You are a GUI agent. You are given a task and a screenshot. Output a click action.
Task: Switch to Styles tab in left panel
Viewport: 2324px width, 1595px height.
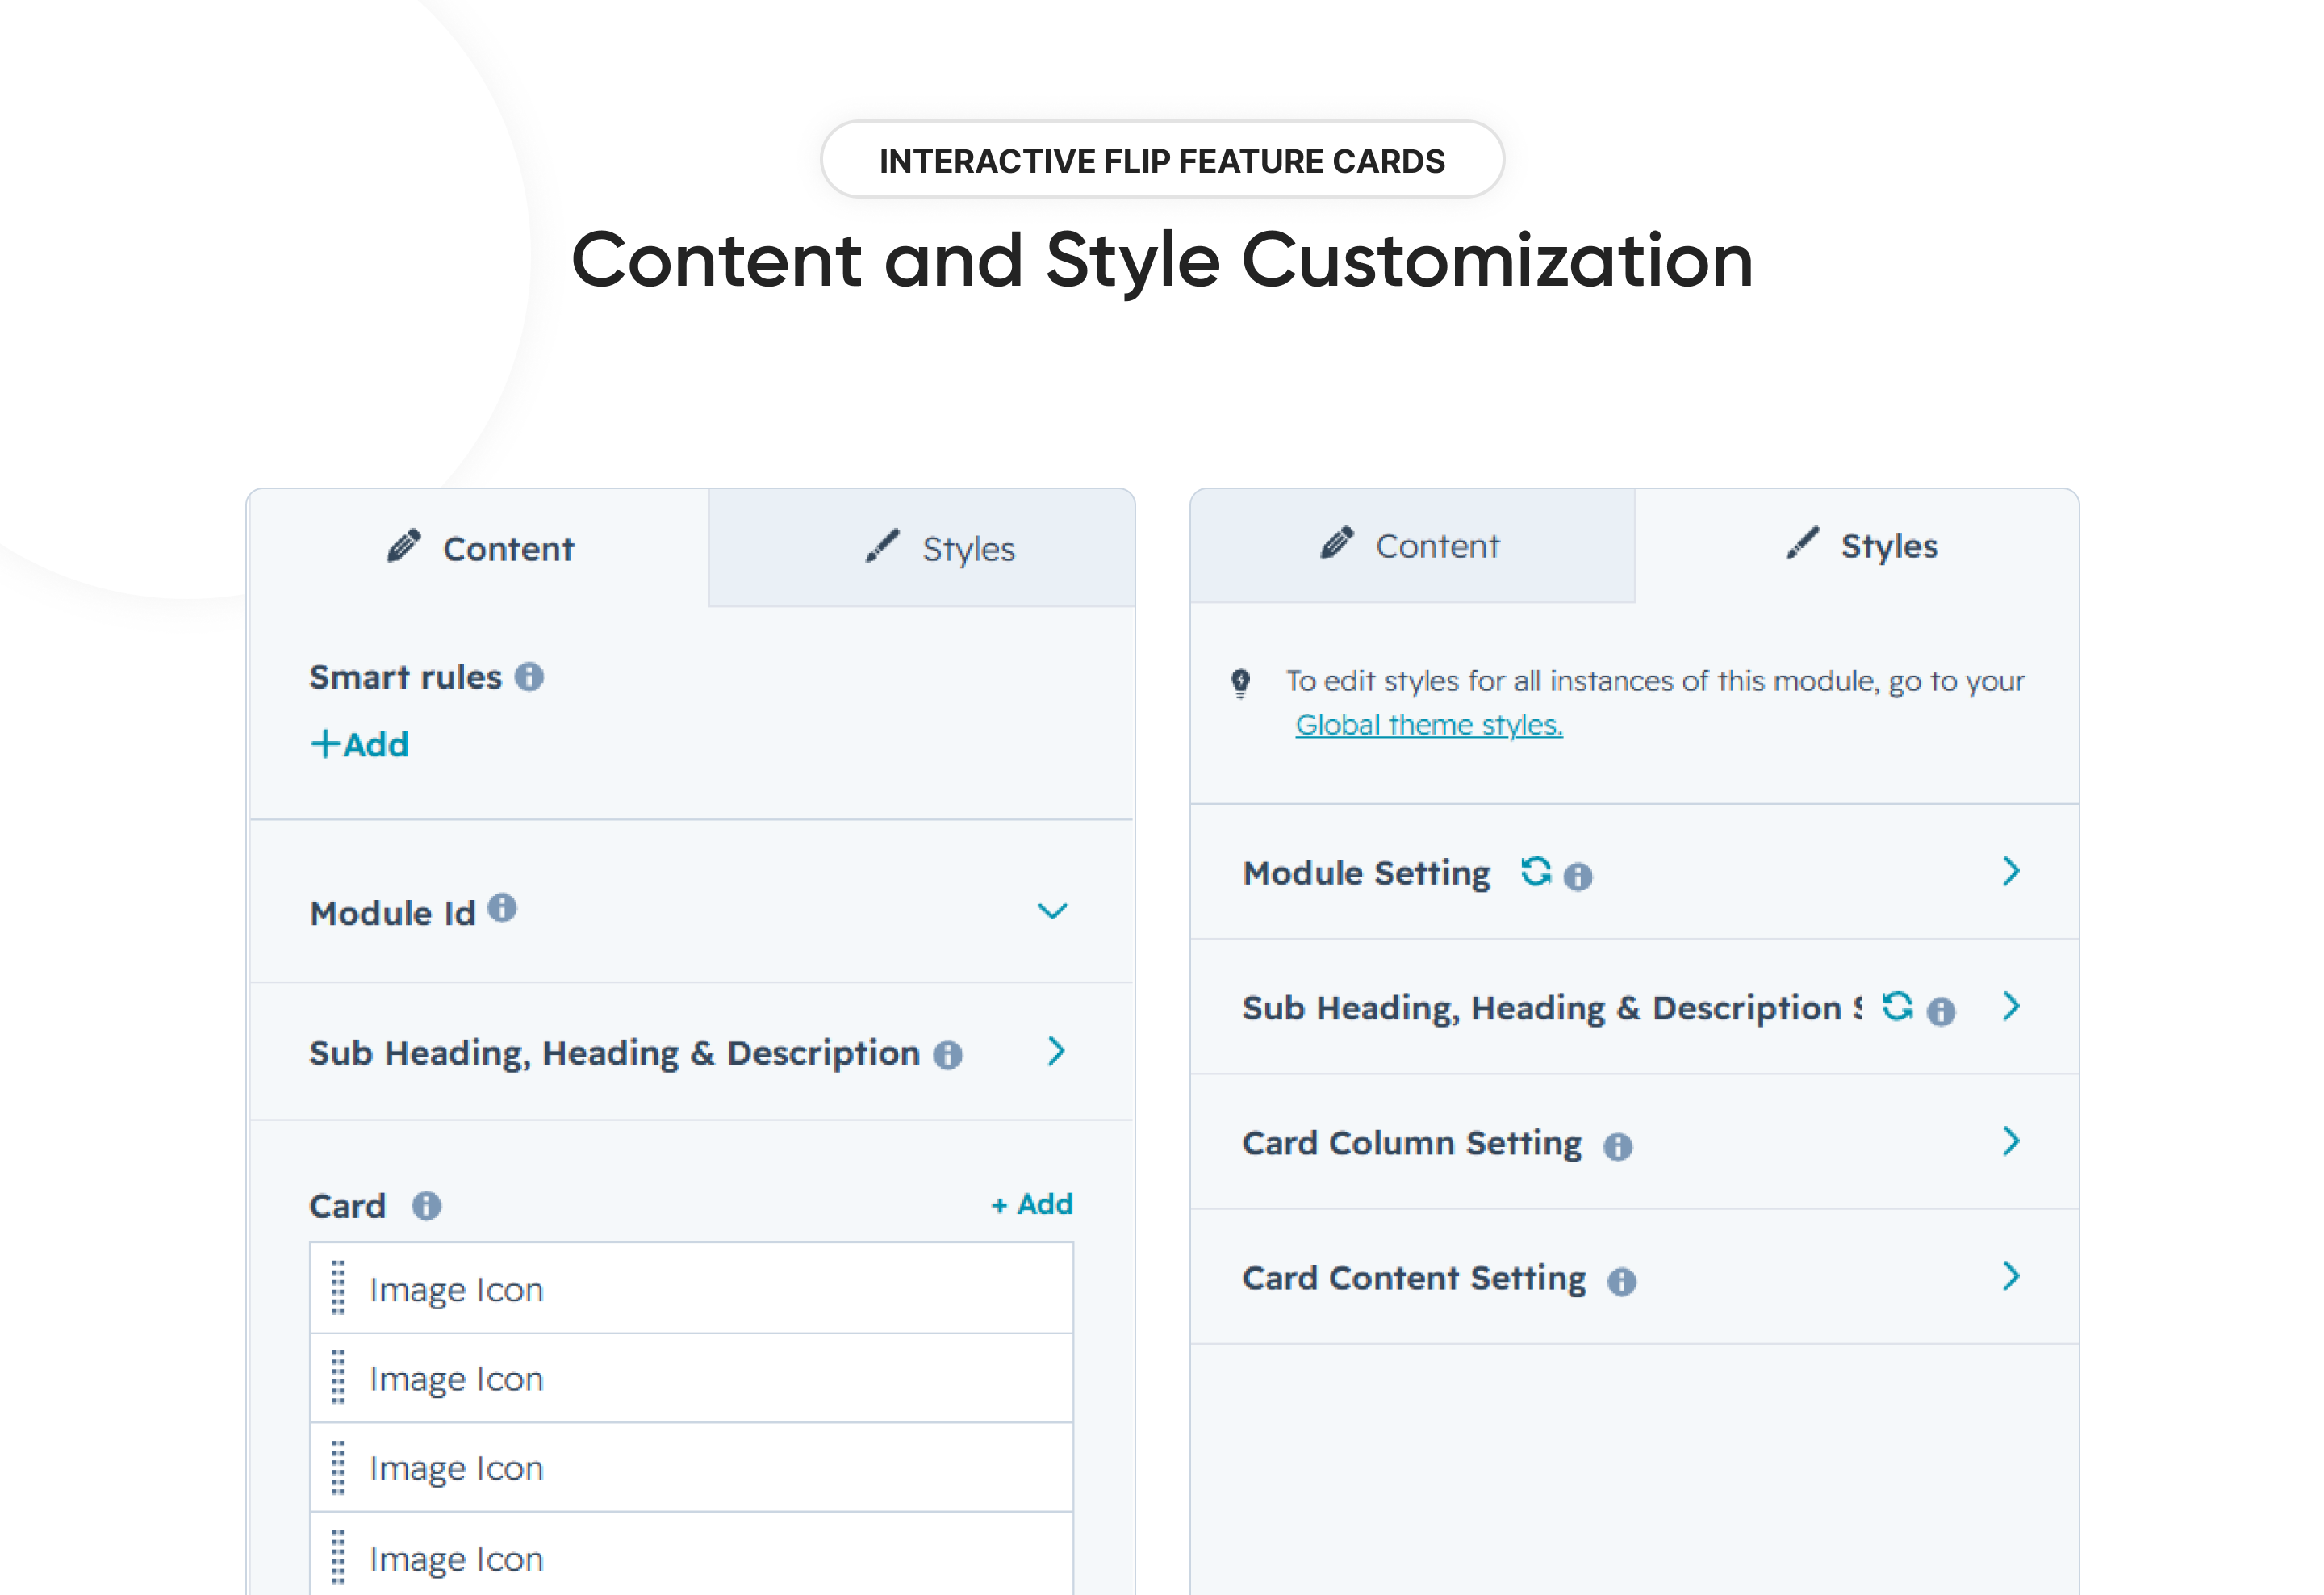coord(922,548)
